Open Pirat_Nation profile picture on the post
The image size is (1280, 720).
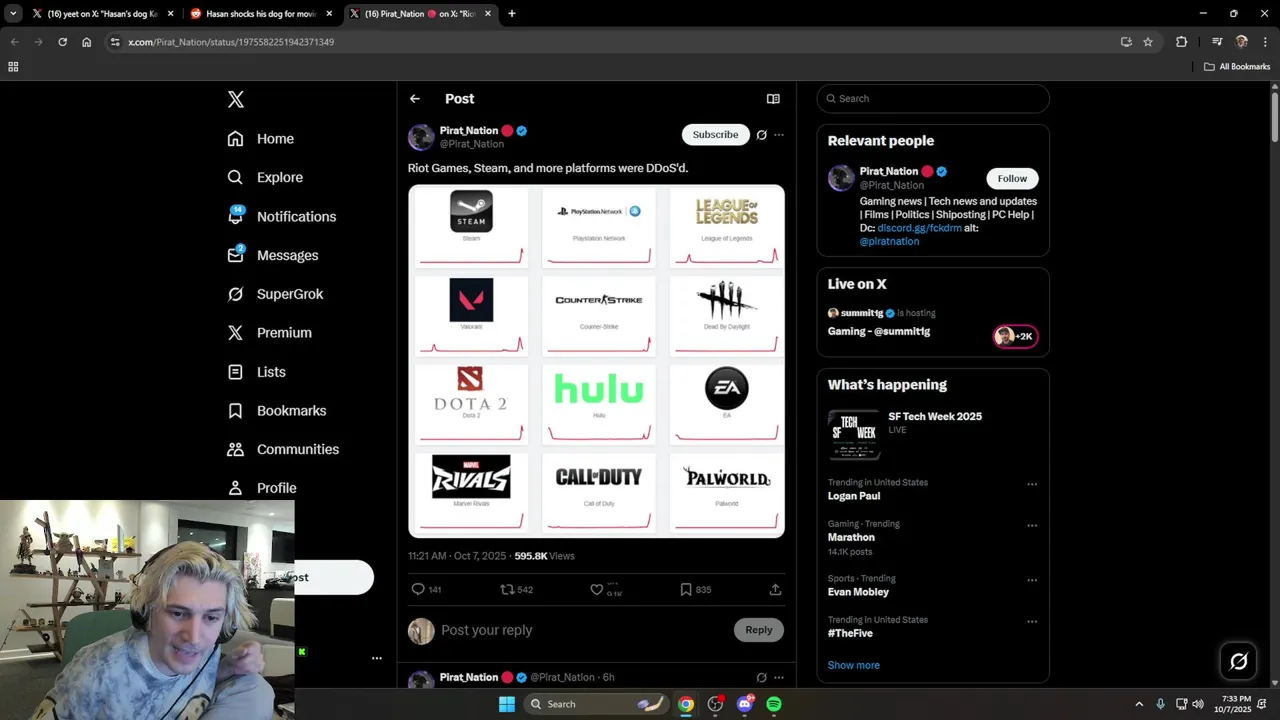(x=421, y=137)
